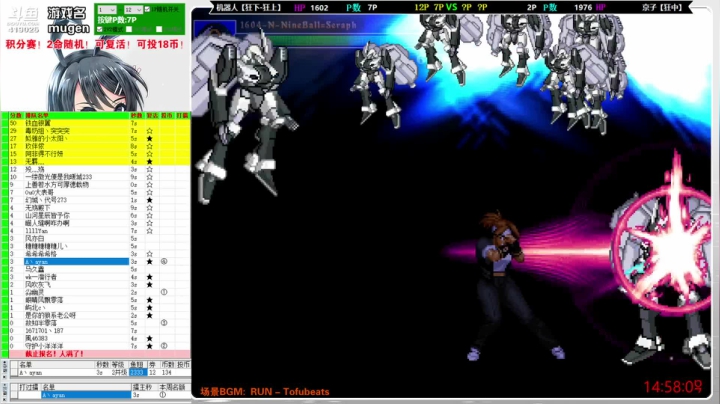Screen dimensions: 720x404
Task: Click the right 1976 HP readout
Action: 590,8
